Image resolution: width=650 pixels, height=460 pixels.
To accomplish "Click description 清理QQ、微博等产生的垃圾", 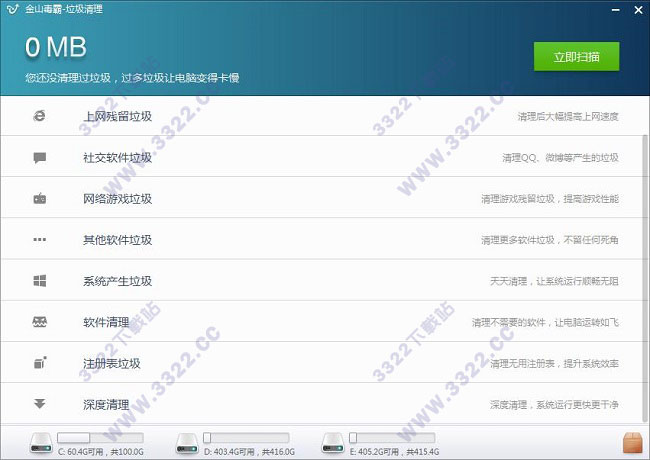I will pyautogui.click(x=560, y=157).
